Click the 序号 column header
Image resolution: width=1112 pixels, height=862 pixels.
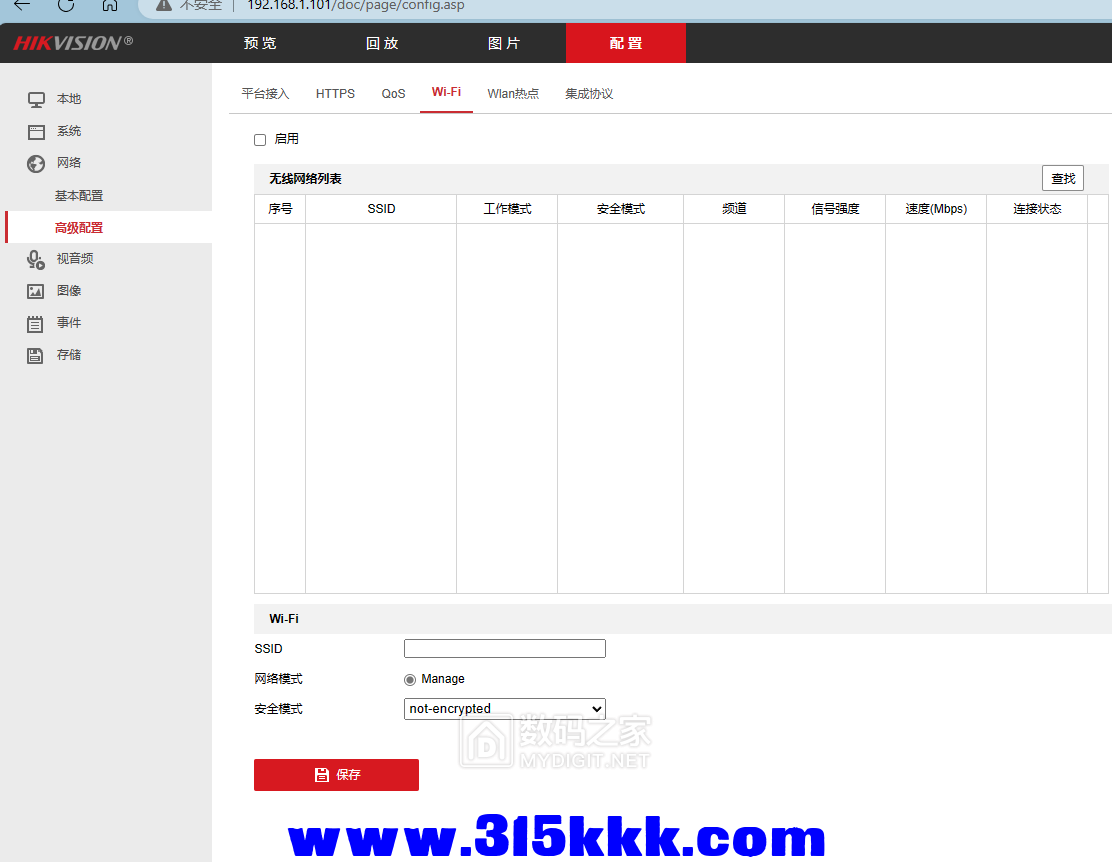click(x=280, y=209)
